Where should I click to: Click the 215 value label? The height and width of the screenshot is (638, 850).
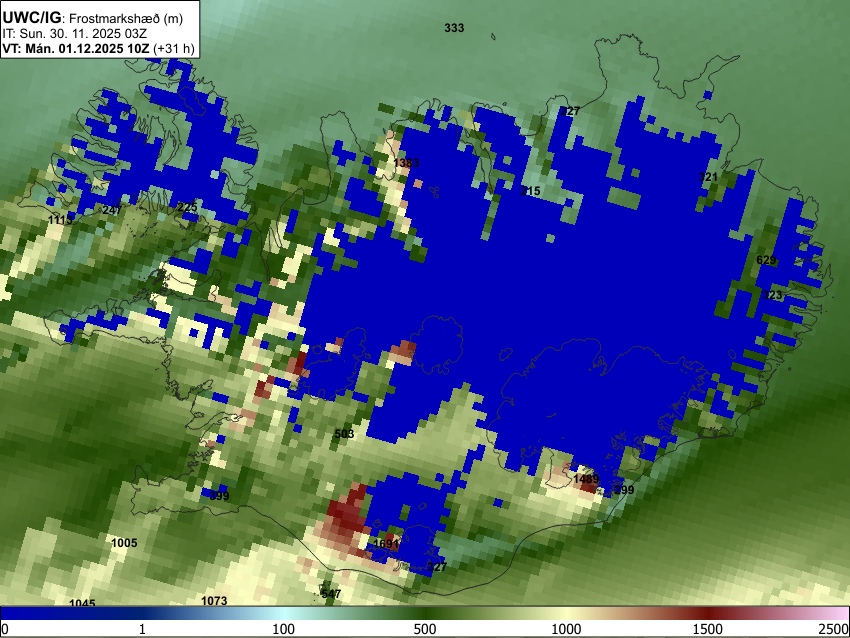[531, 191]
